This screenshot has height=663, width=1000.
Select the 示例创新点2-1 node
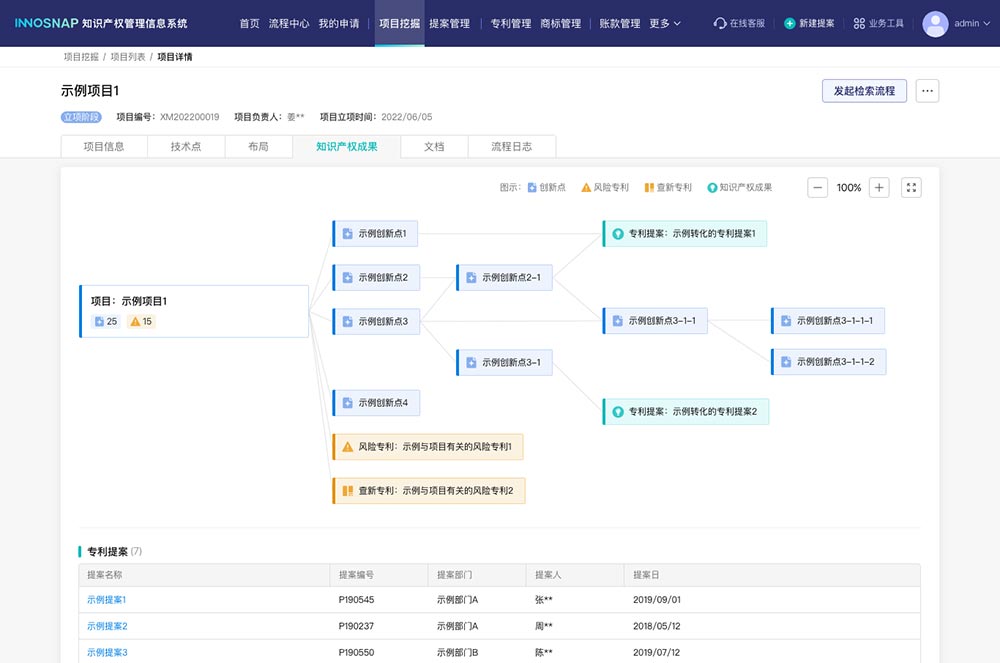coord(504,278)
